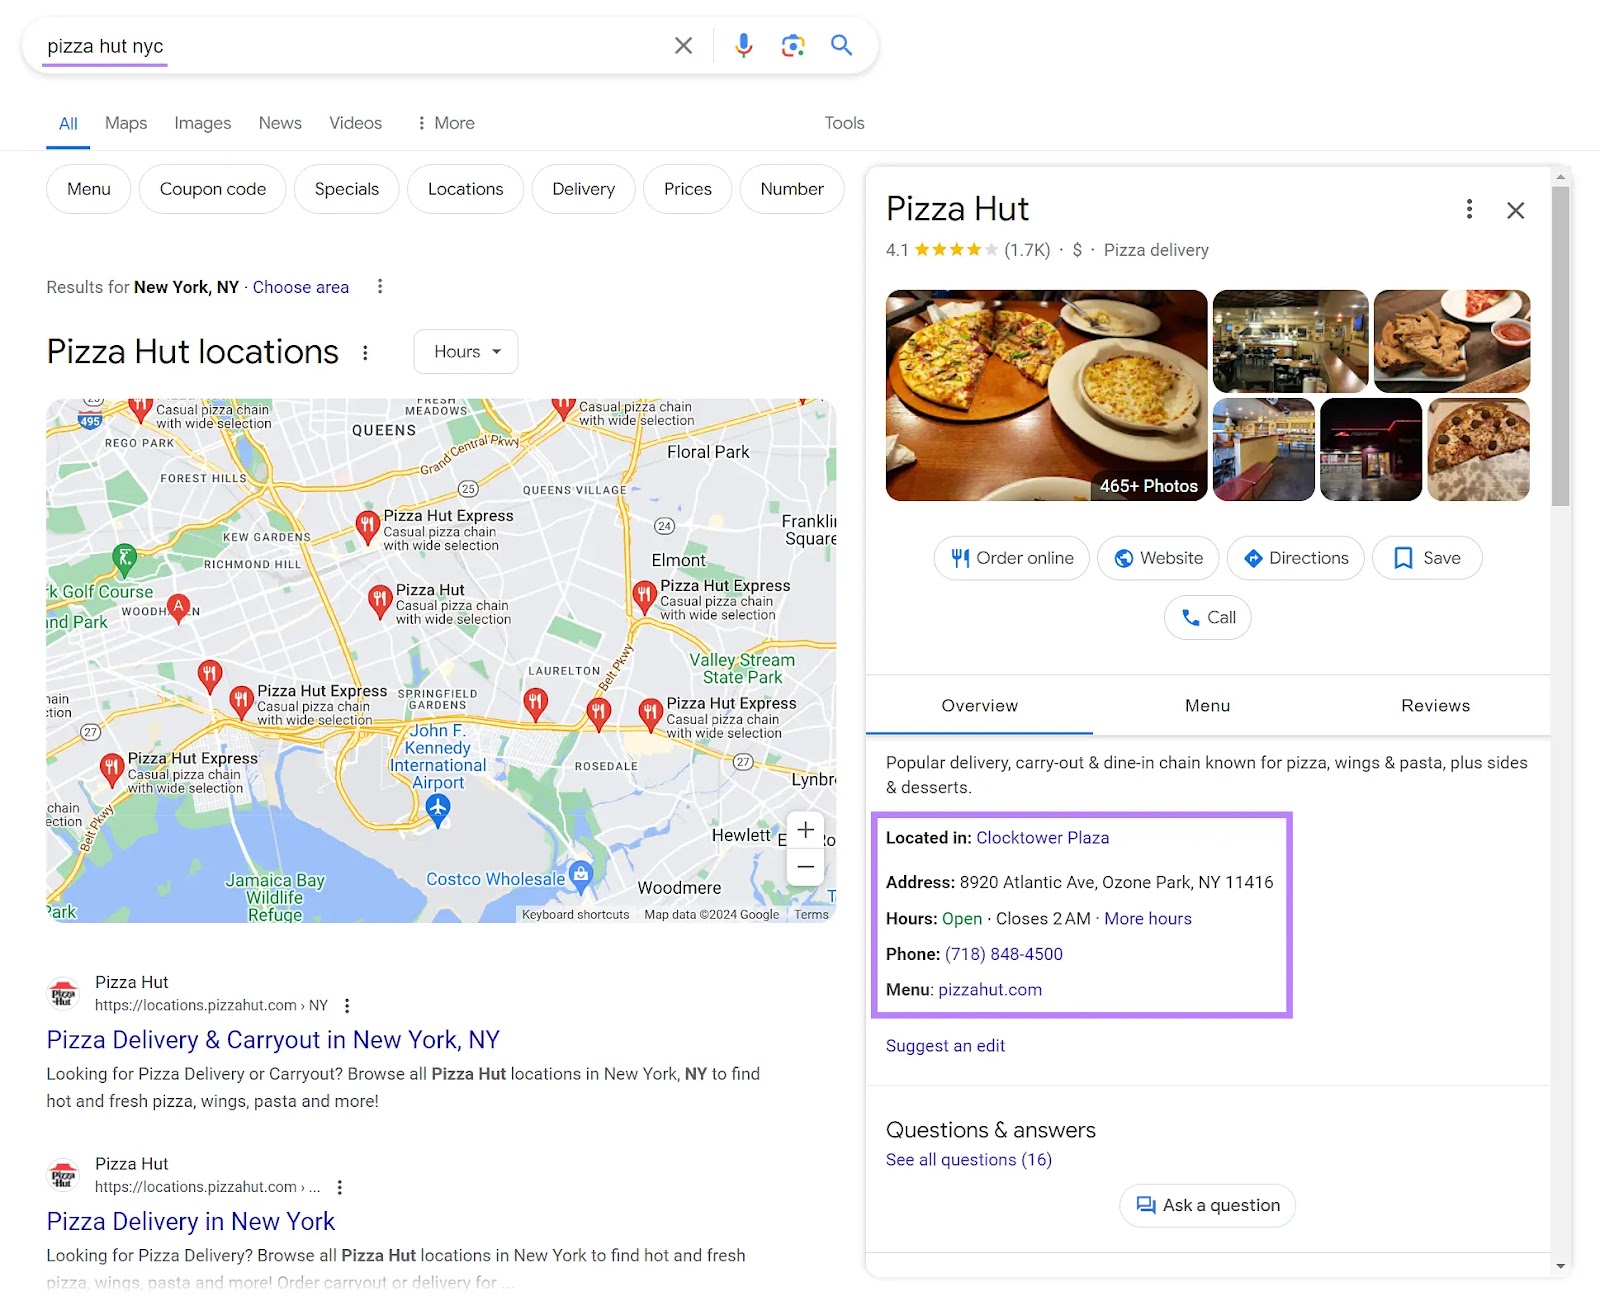Viewport: 1600px width, 1301px height.
Task: Select the Pizza Hut pin in Kew Gardens
Action: (x=367, y=526)
